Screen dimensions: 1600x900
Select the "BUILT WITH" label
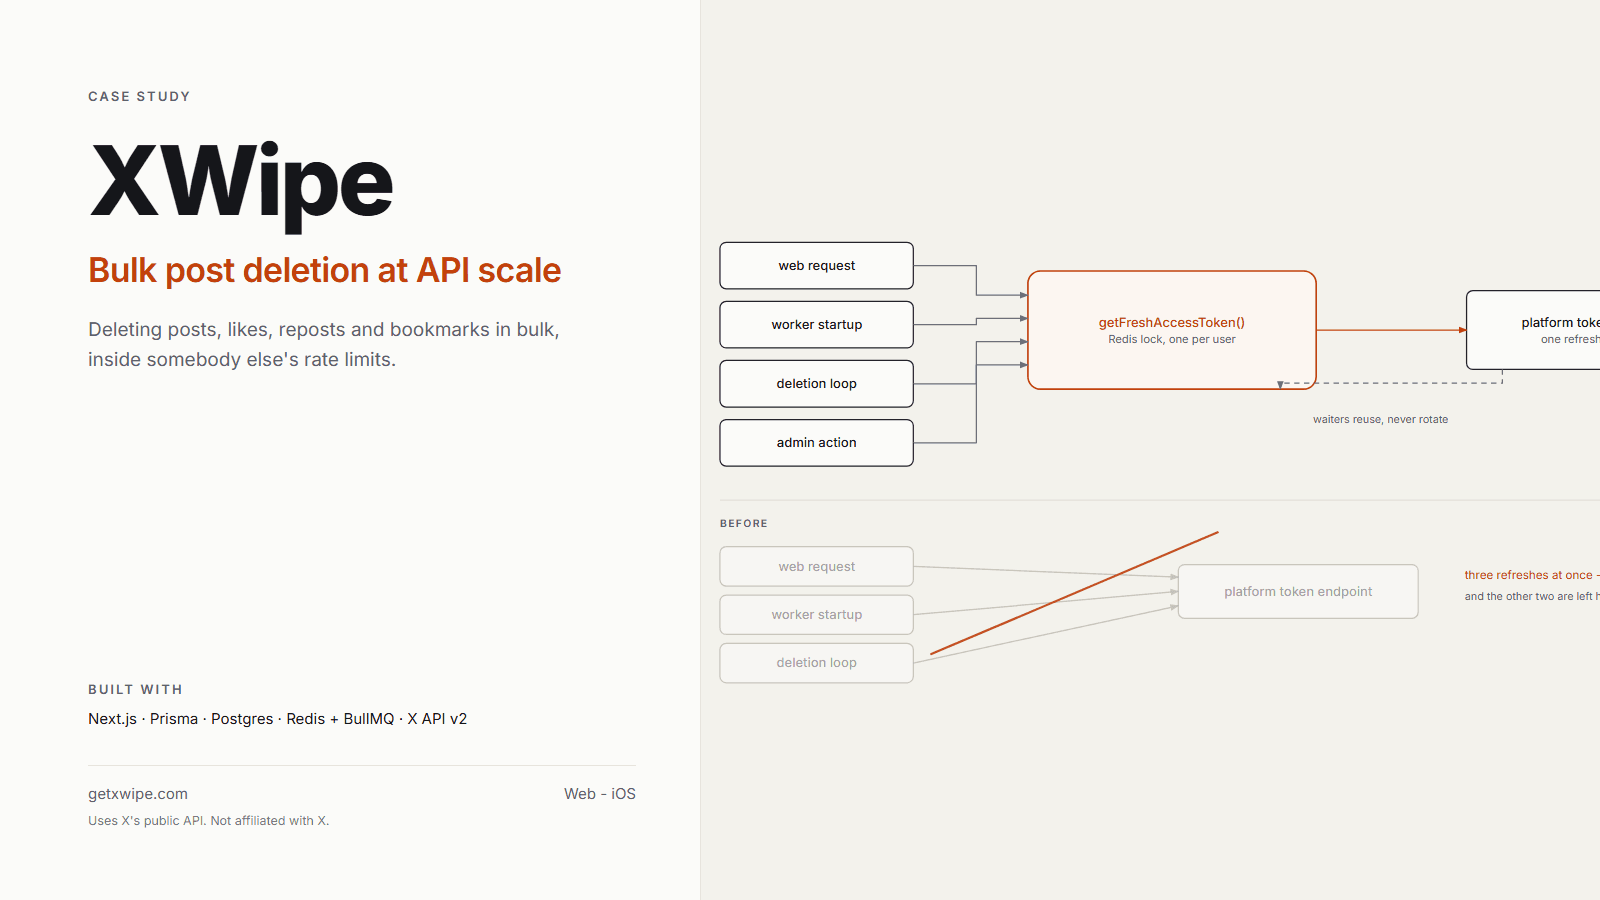[135, 690]
